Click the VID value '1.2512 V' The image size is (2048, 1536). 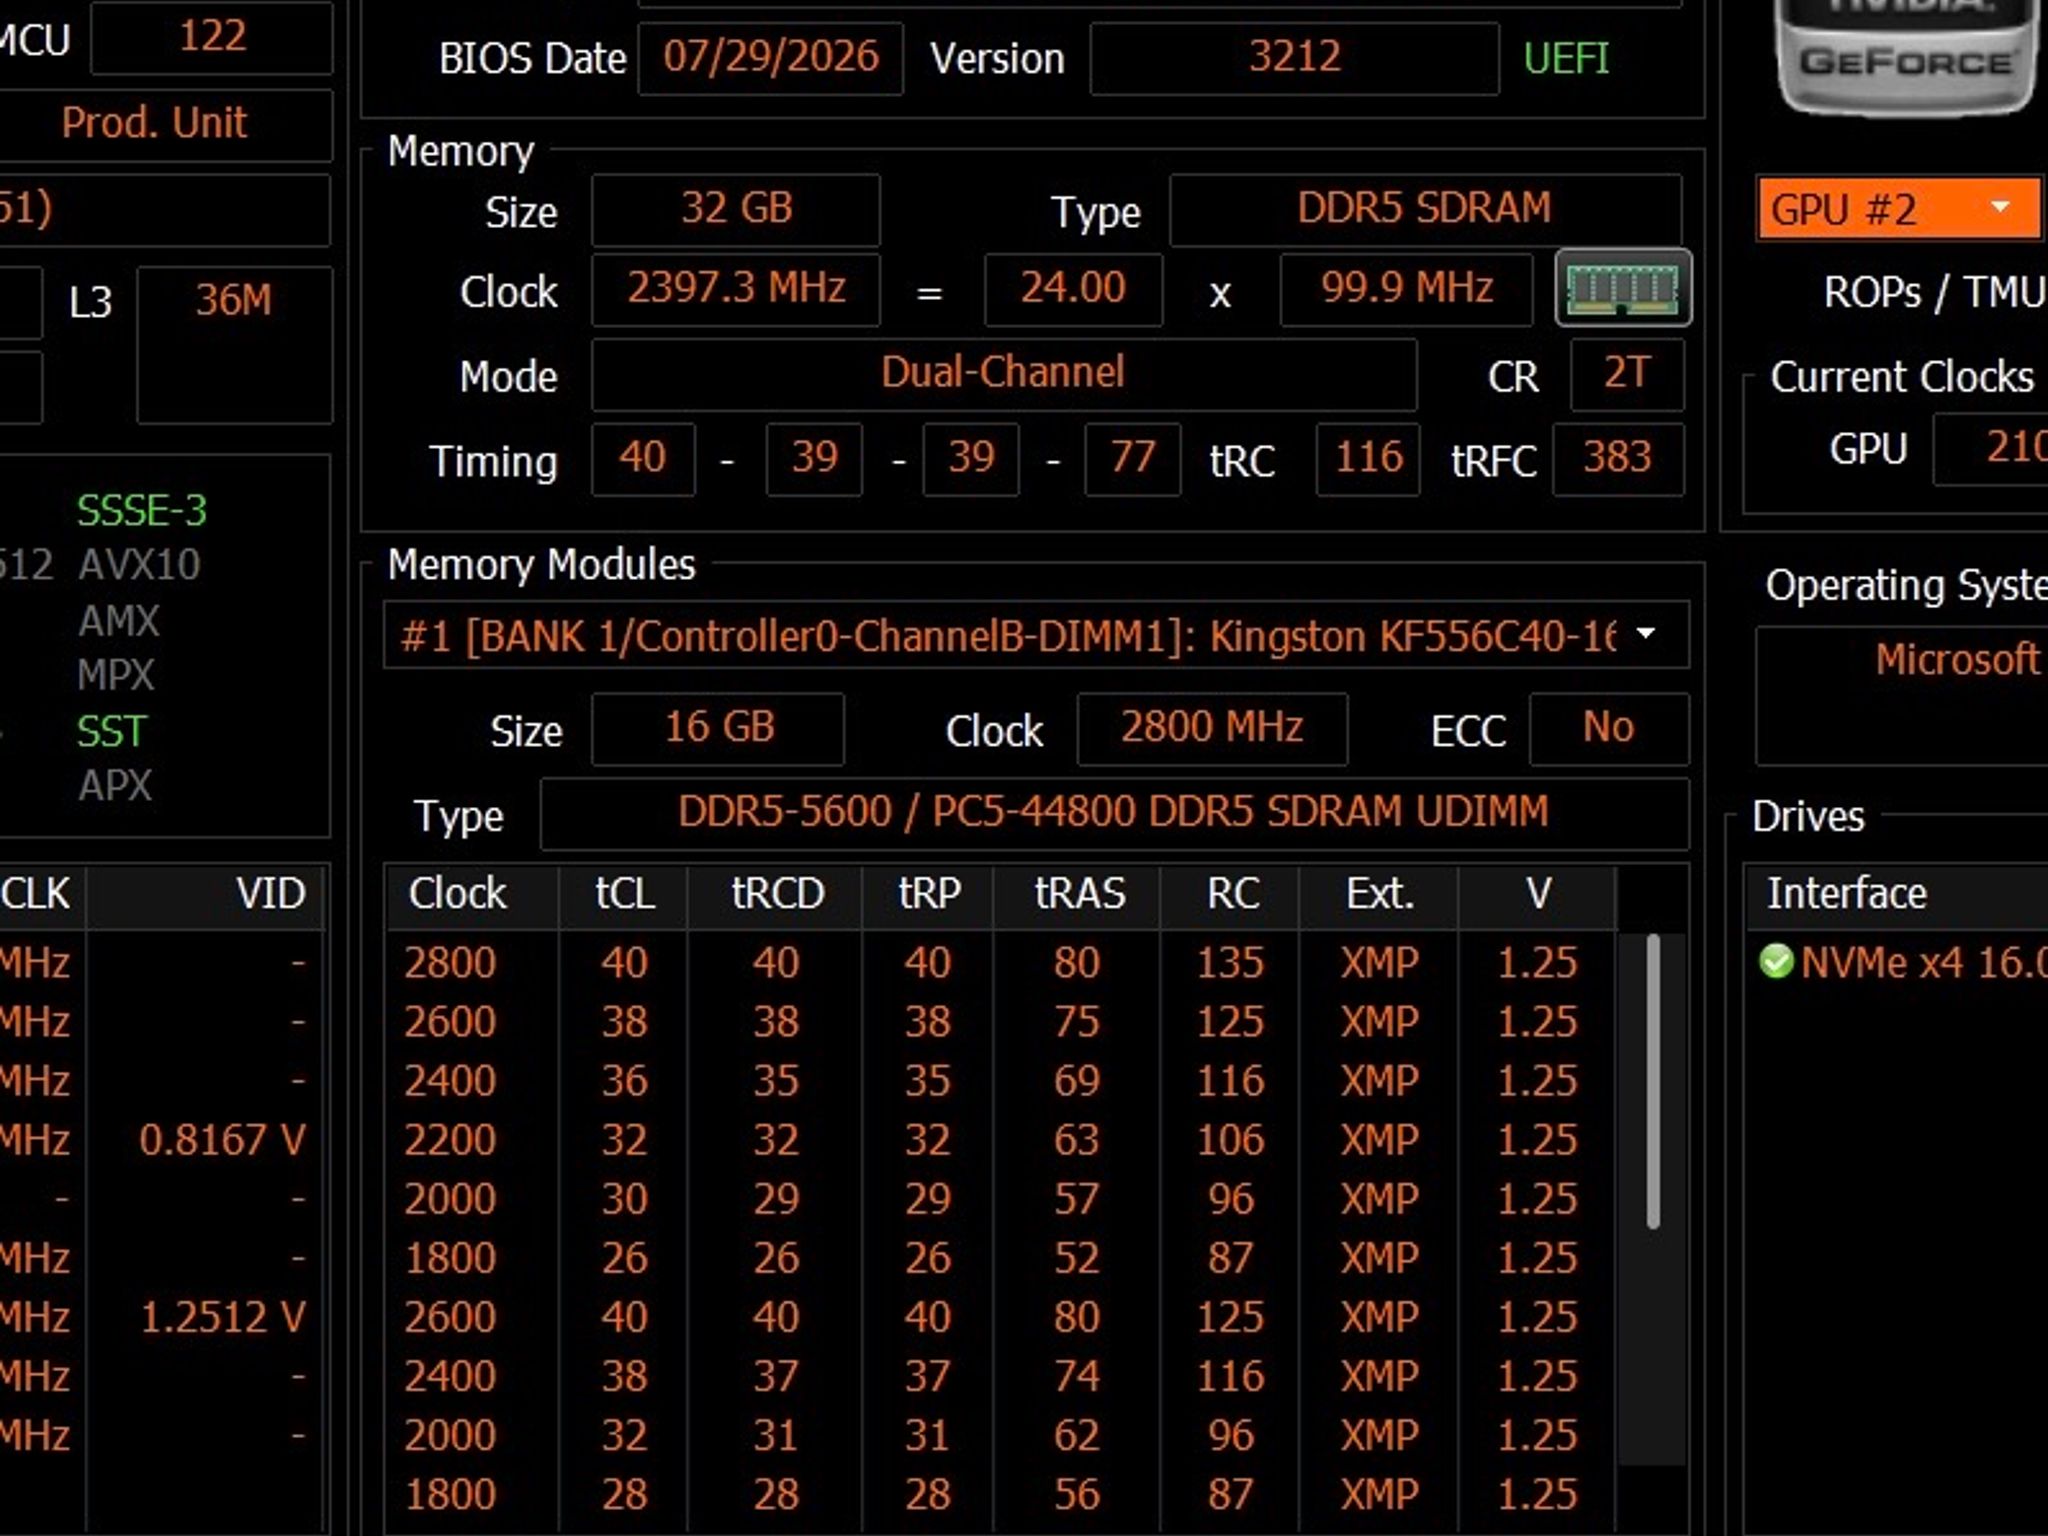(222, 1317)
